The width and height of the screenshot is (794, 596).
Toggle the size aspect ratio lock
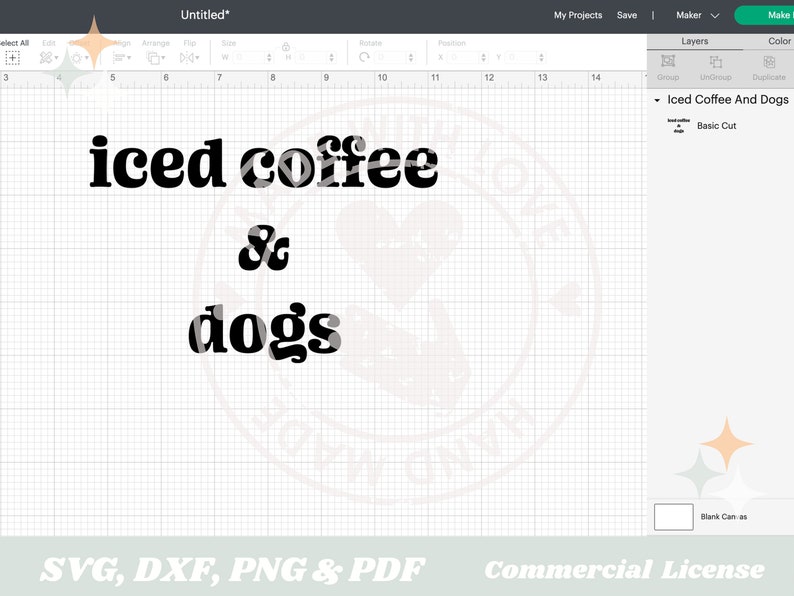tap(286, 47)
